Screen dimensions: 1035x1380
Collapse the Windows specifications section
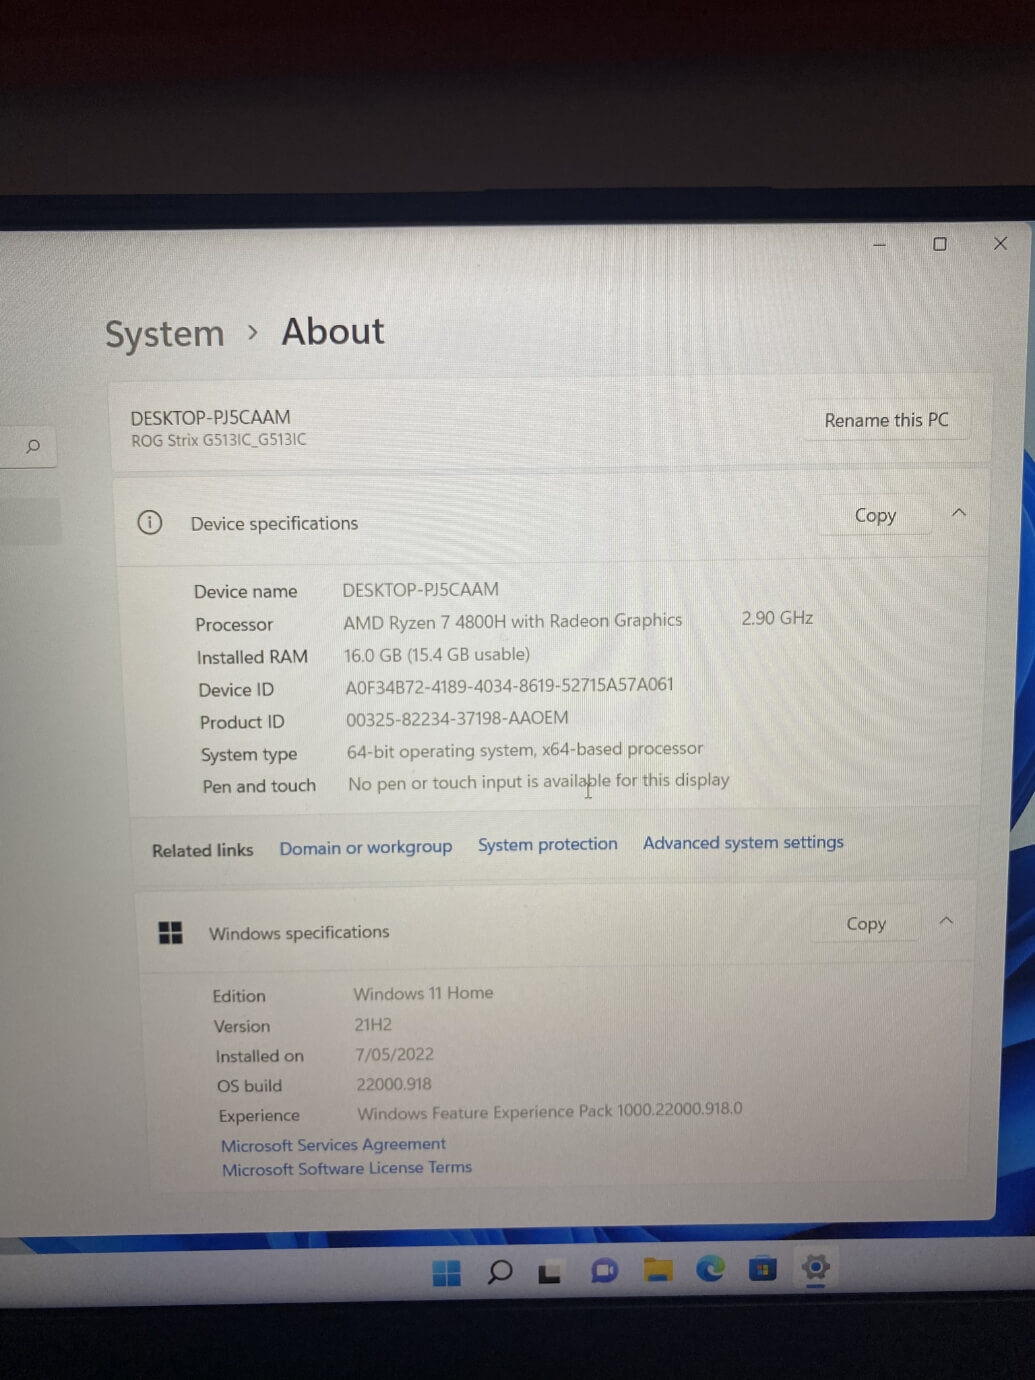pyautogui.click(x=945, y=921)
